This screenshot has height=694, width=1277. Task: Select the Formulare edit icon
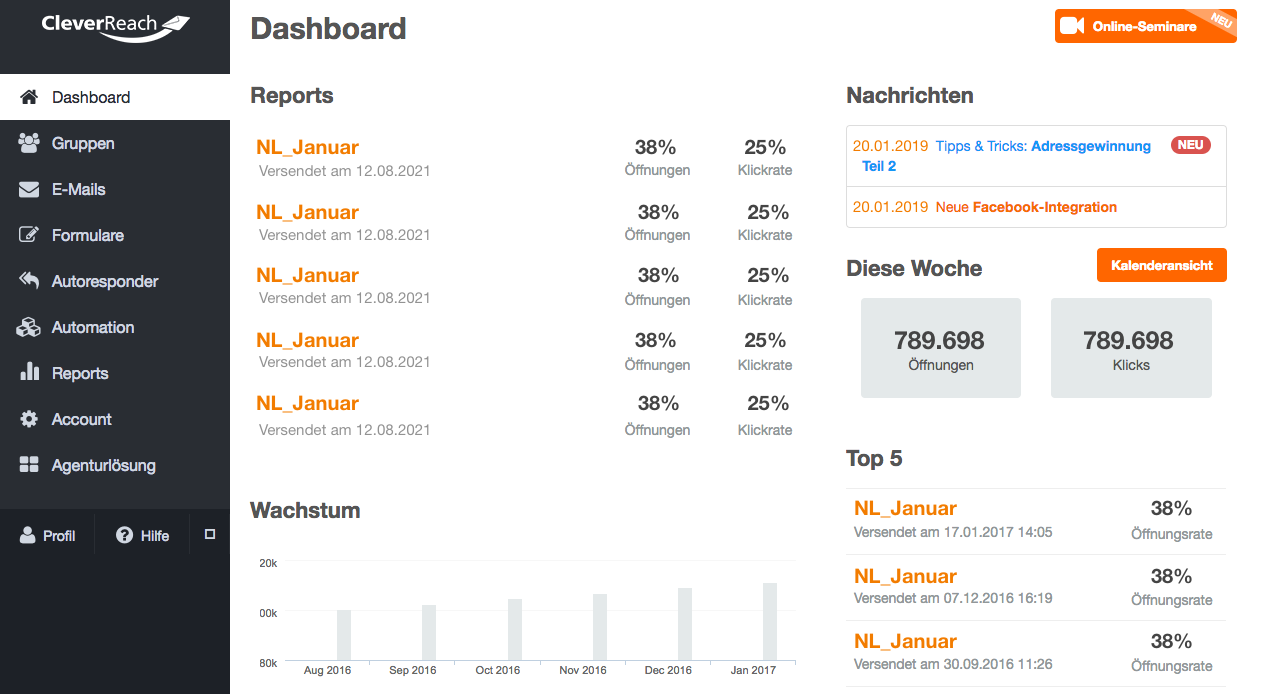[29, 235]
